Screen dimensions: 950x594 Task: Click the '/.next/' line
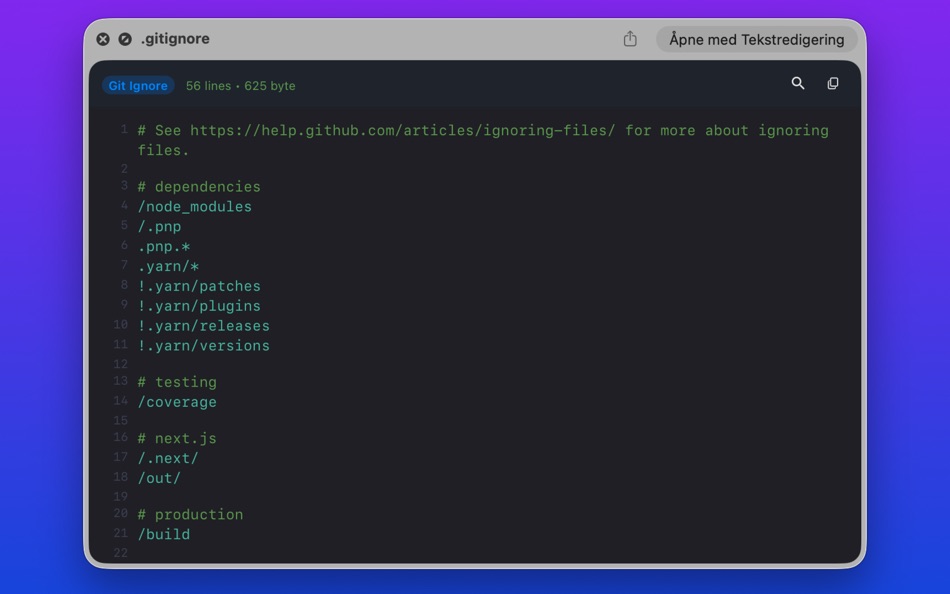pyautogui.click(x=168, y=459)
